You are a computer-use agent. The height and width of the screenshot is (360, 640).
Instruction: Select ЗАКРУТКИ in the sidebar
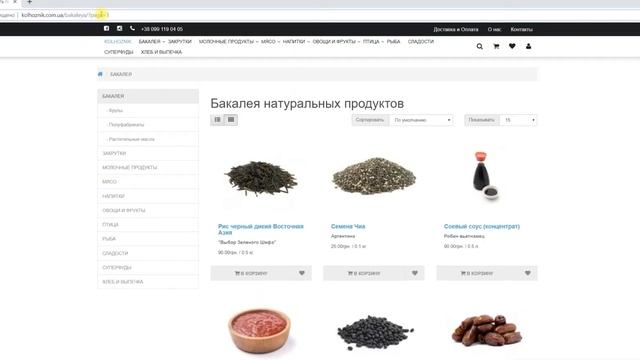(x=148, y=153)
